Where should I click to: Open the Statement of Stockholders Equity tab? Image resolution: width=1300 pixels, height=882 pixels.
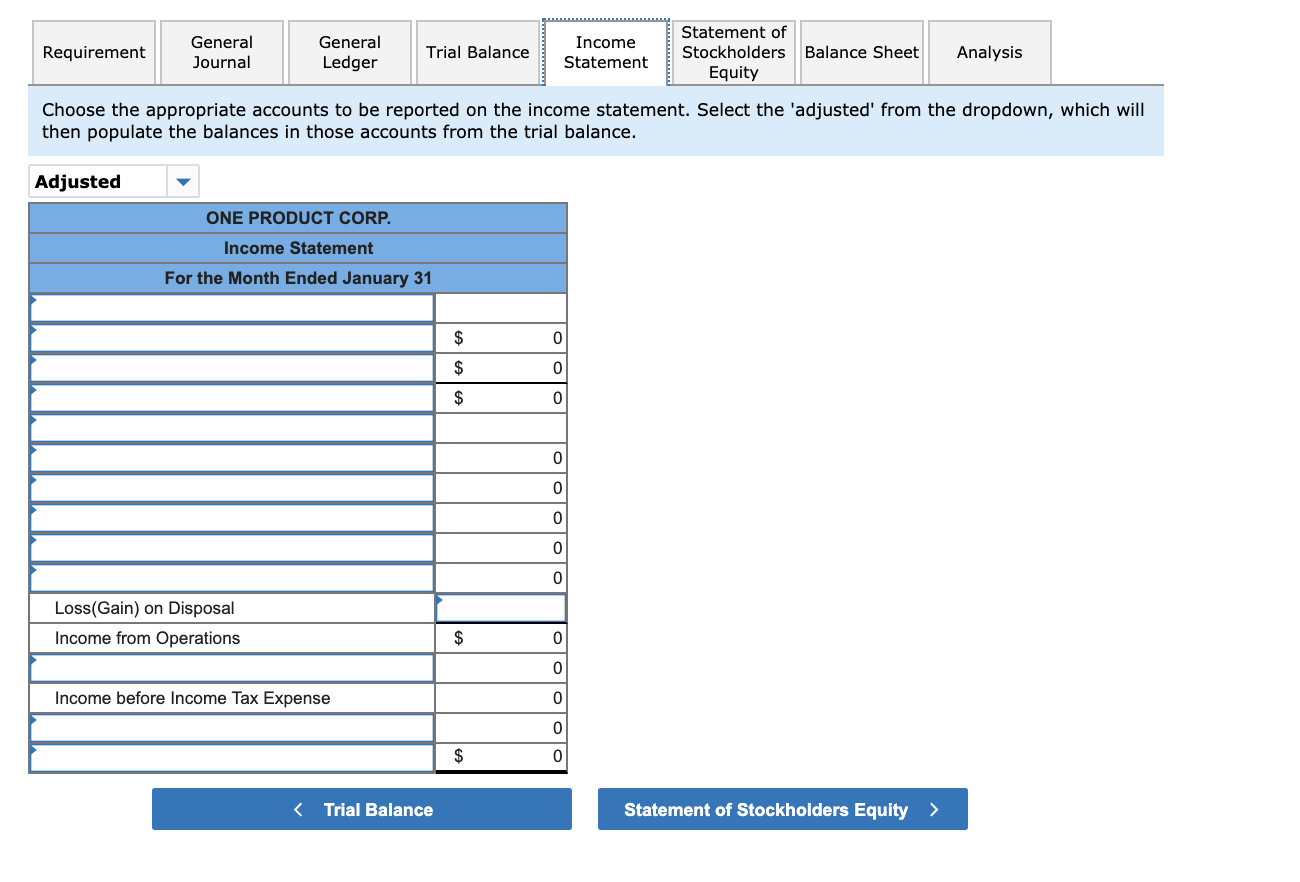733,53
